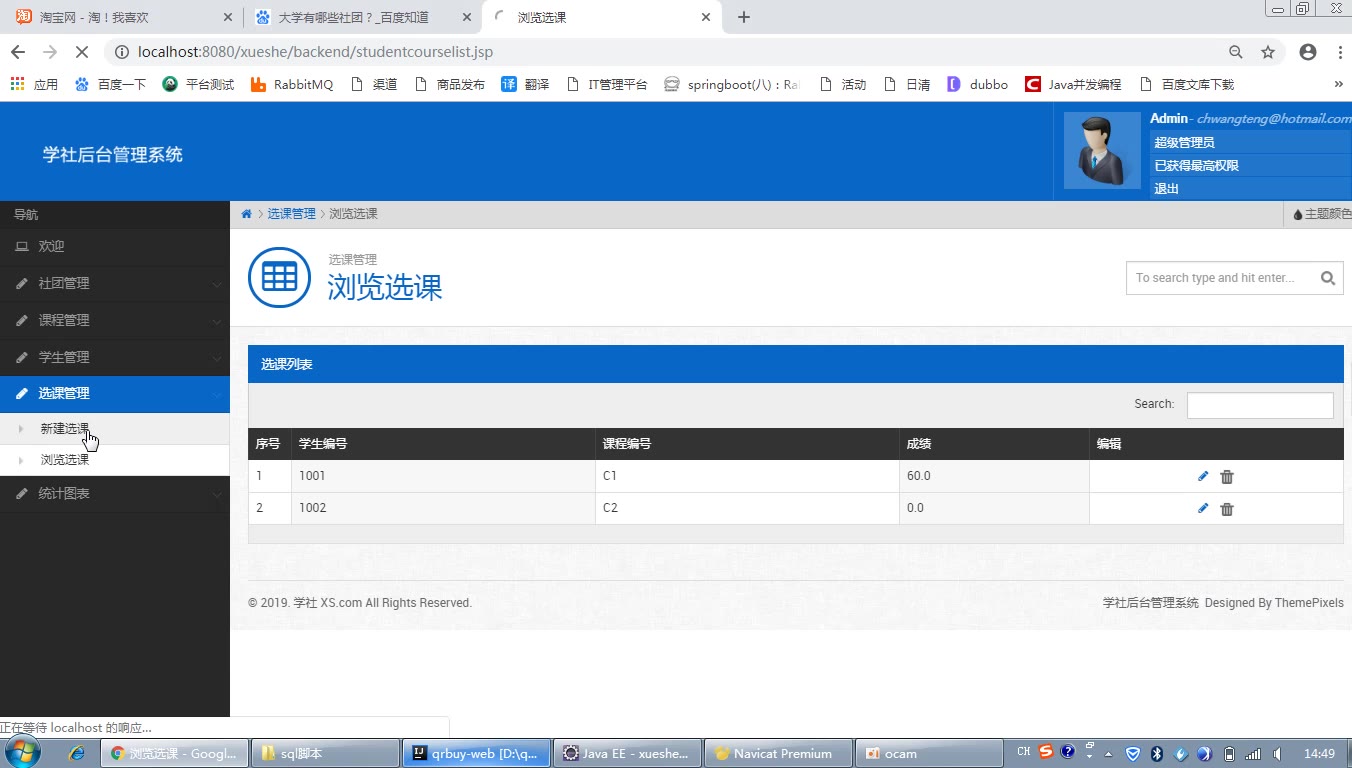This screenshot has width=1352, height=768.
Task: Click 超级管理员 in profile panel
Action: click(1184, 143)
